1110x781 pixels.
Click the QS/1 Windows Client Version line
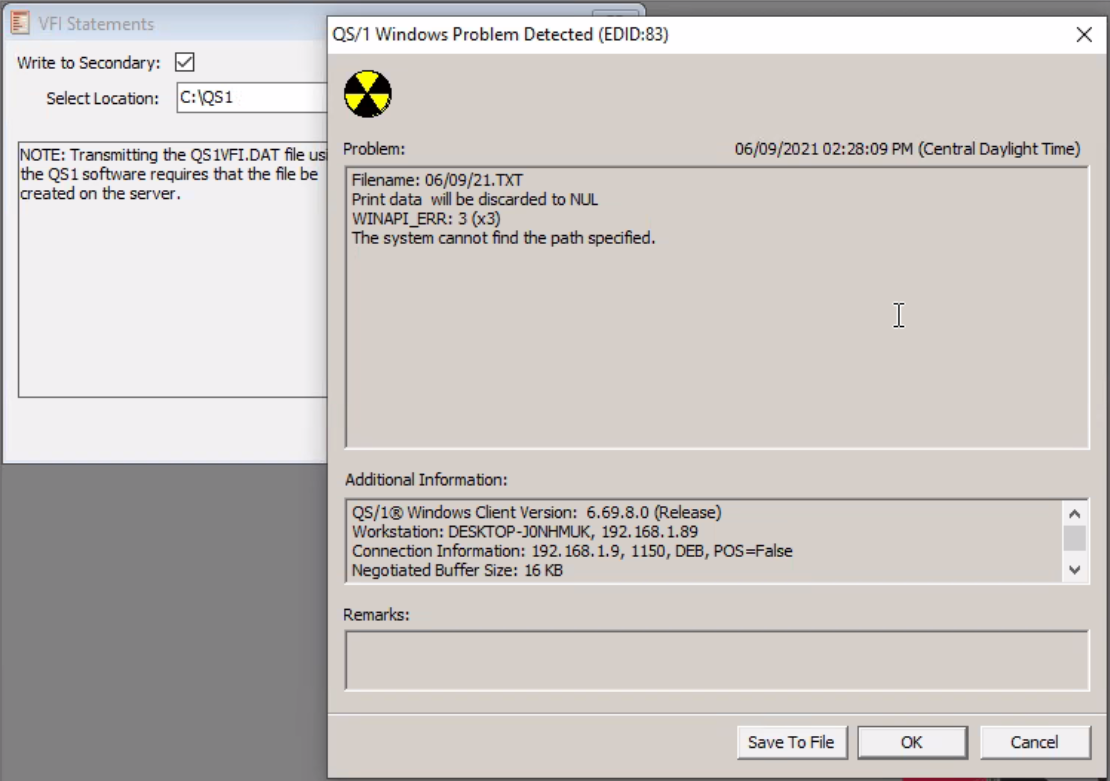coord(537,512)
